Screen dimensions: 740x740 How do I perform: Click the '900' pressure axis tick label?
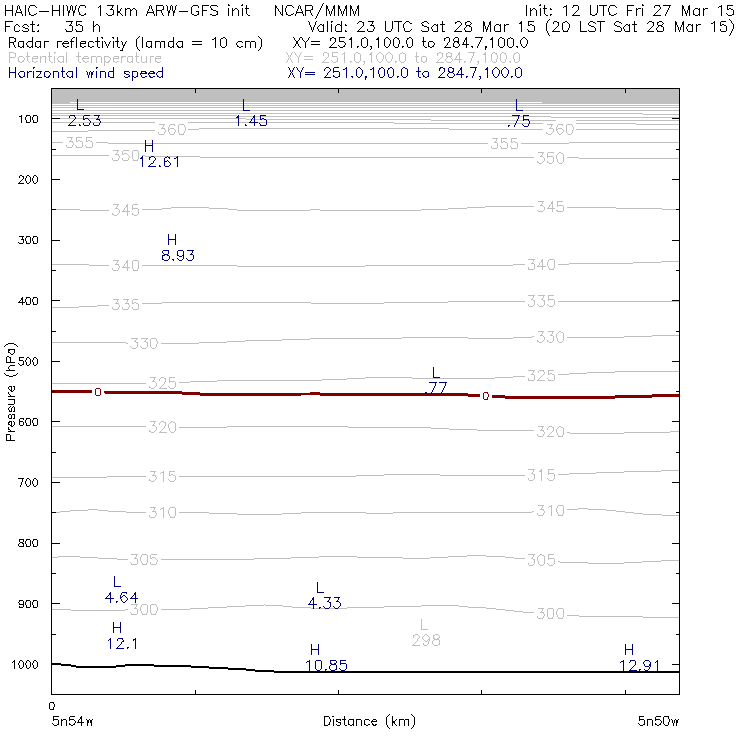[28, 604]
